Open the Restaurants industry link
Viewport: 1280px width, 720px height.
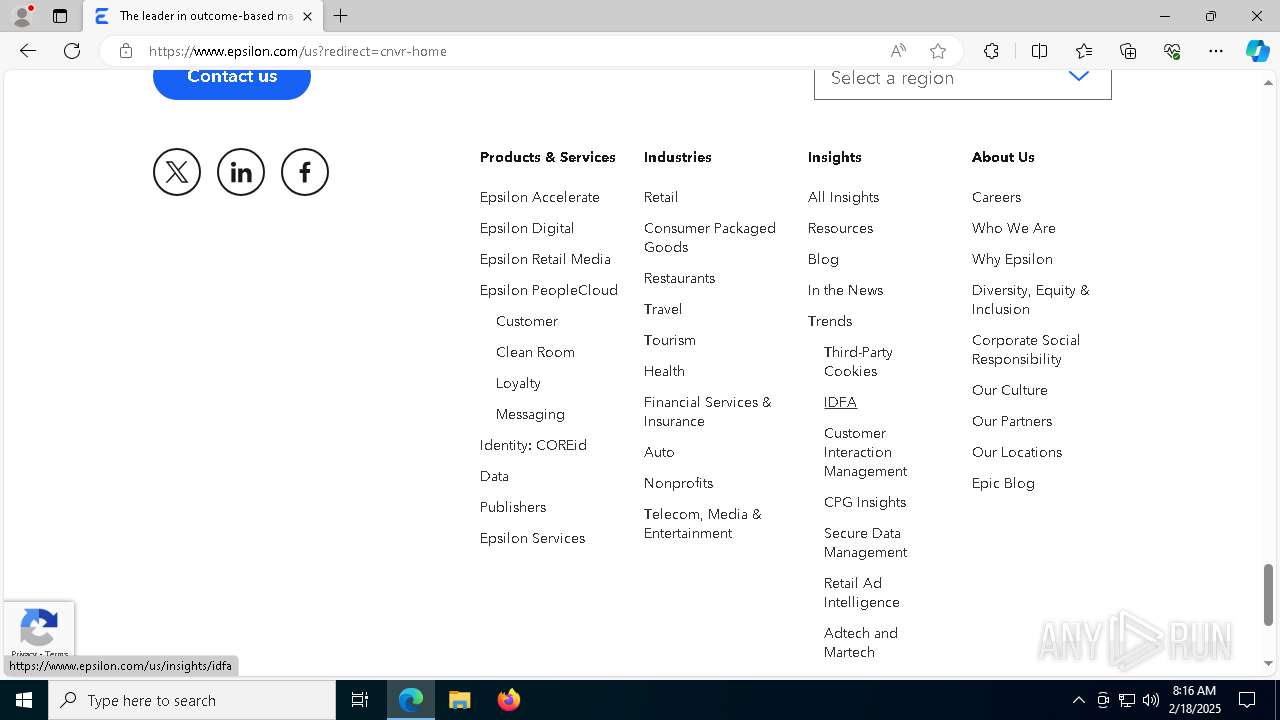pyautogui.click(x=679, y=278)
